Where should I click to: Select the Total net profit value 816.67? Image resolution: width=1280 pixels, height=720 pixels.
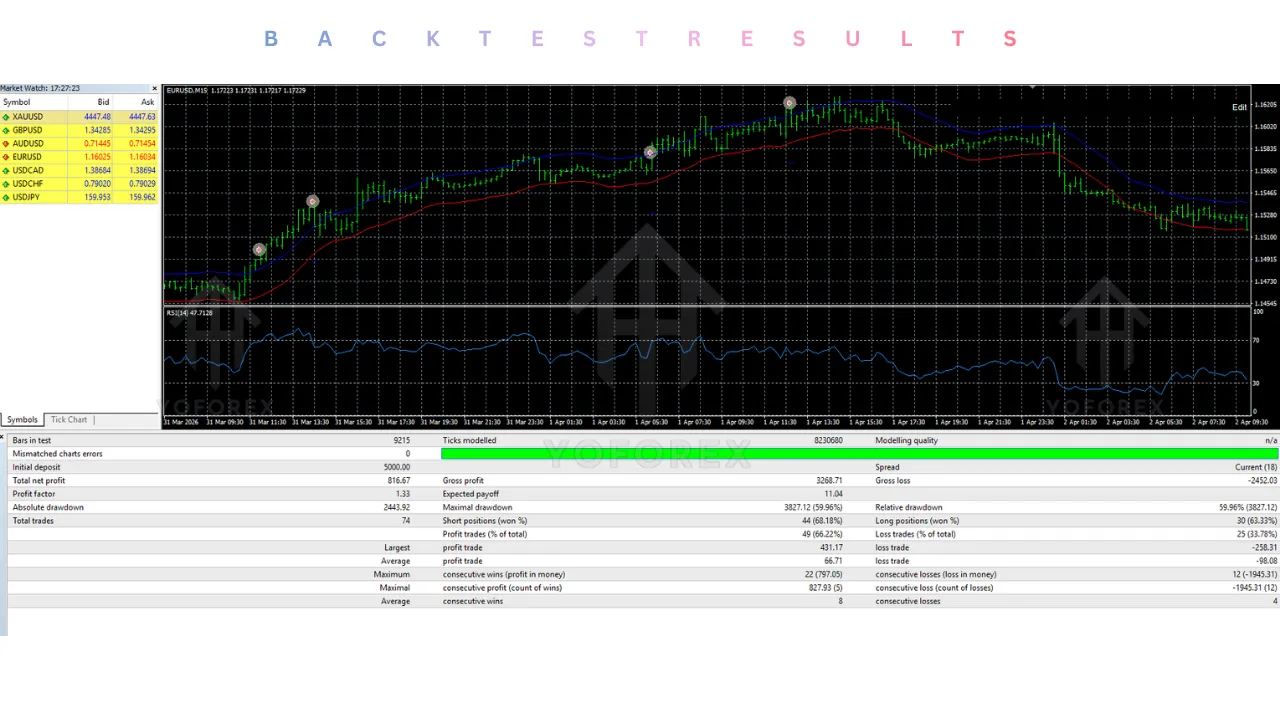coord(398,481)
